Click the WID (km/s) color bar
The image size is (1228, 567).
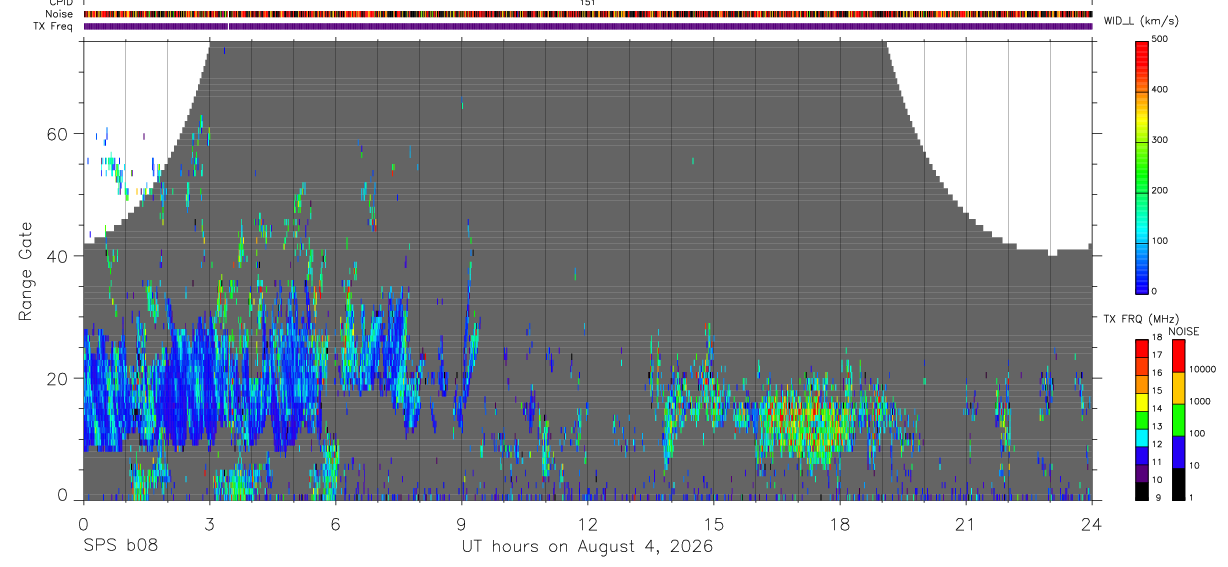click(x=1143, y=166)
